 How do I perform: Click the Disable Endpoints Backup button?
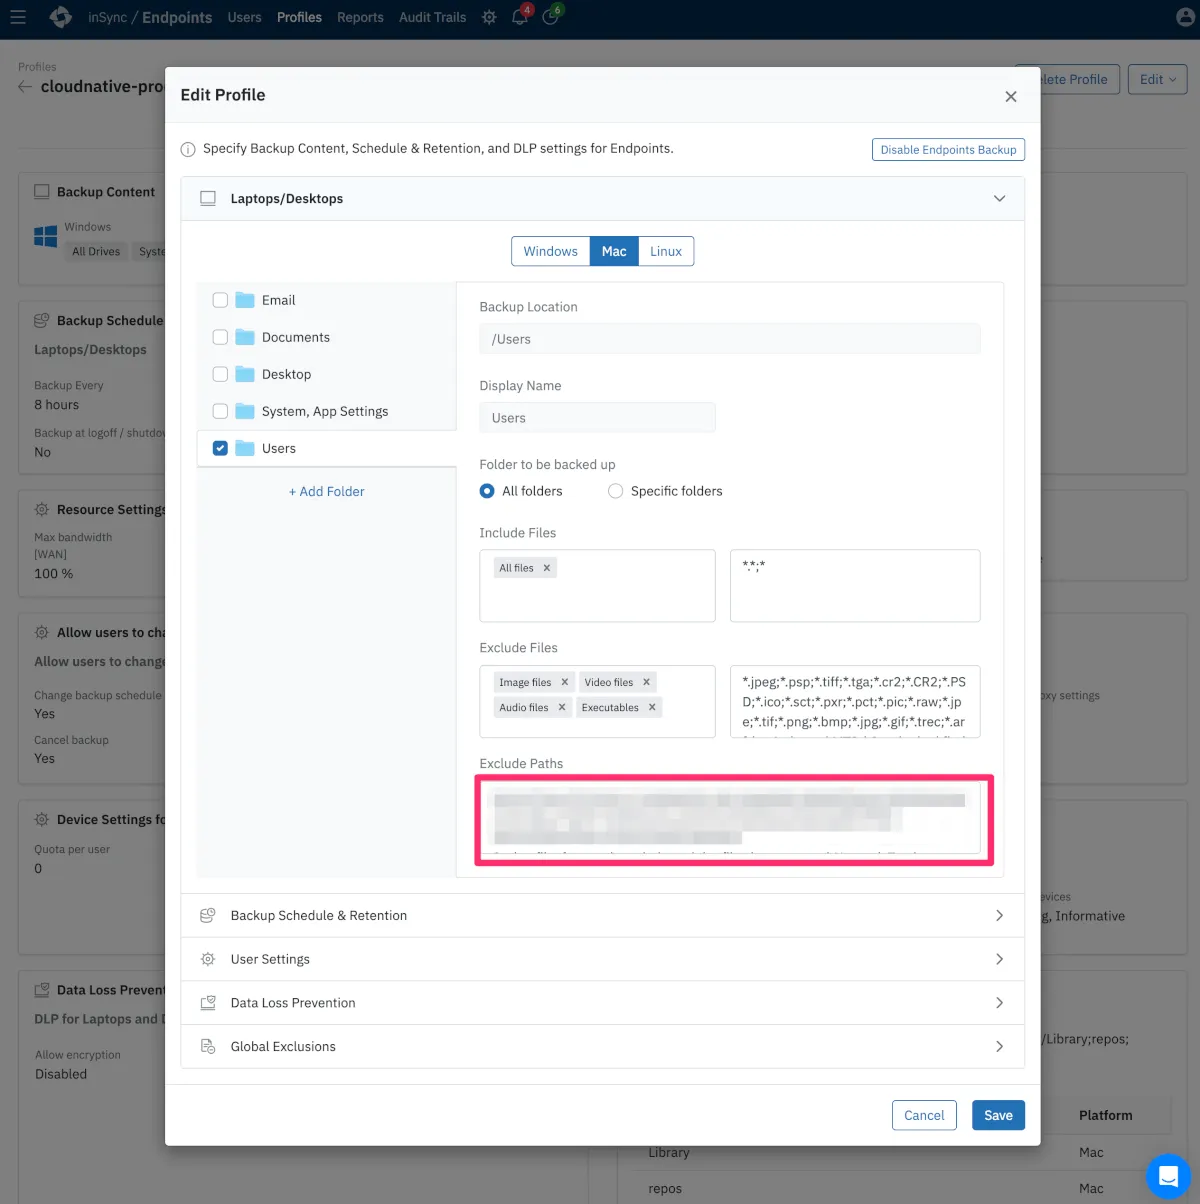[x=948, y=150]
